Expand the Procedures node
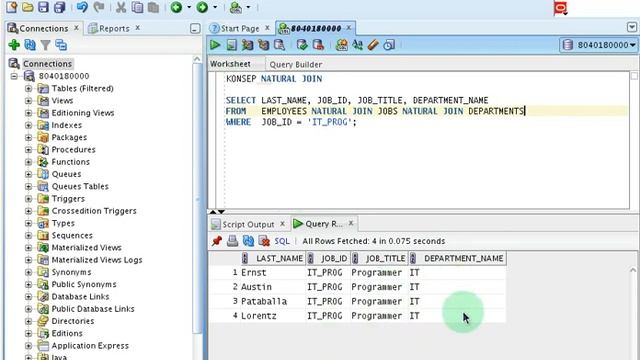Screen dimensions: 640x360 pos(28,149)
